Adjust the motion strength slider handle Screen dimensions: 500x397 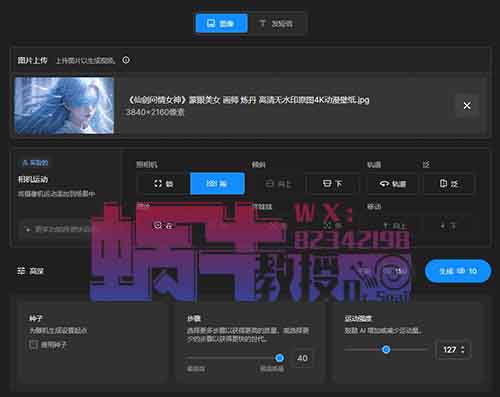point(386,349)
